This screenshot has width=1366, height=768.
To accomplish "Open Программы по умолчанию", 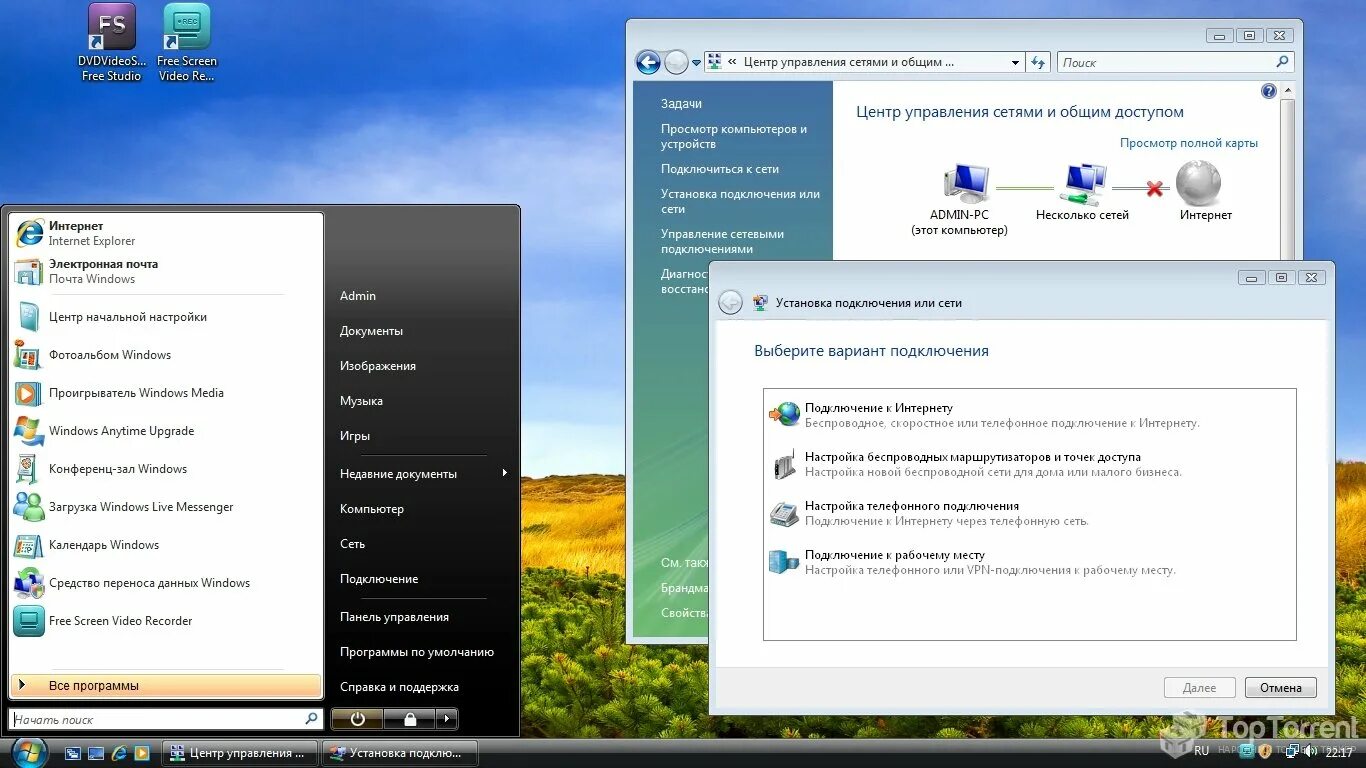I will pos(417,652).
